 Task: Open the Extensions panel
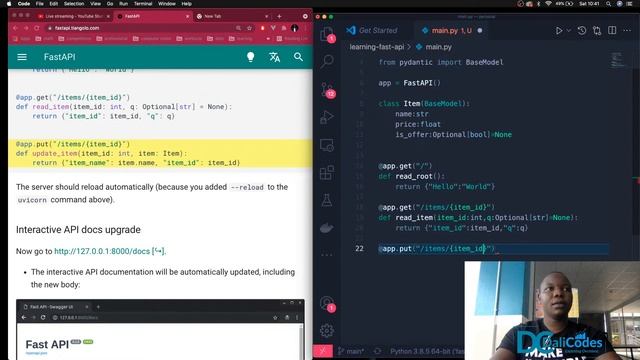click(327, 173)
